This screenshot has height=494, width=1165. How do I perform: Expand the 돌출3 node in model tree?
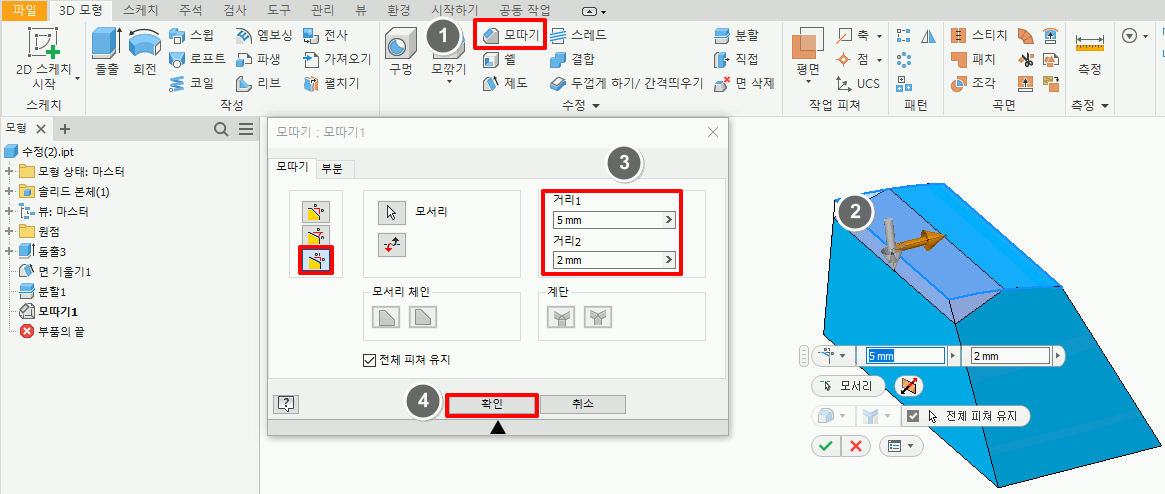point(9,250)
